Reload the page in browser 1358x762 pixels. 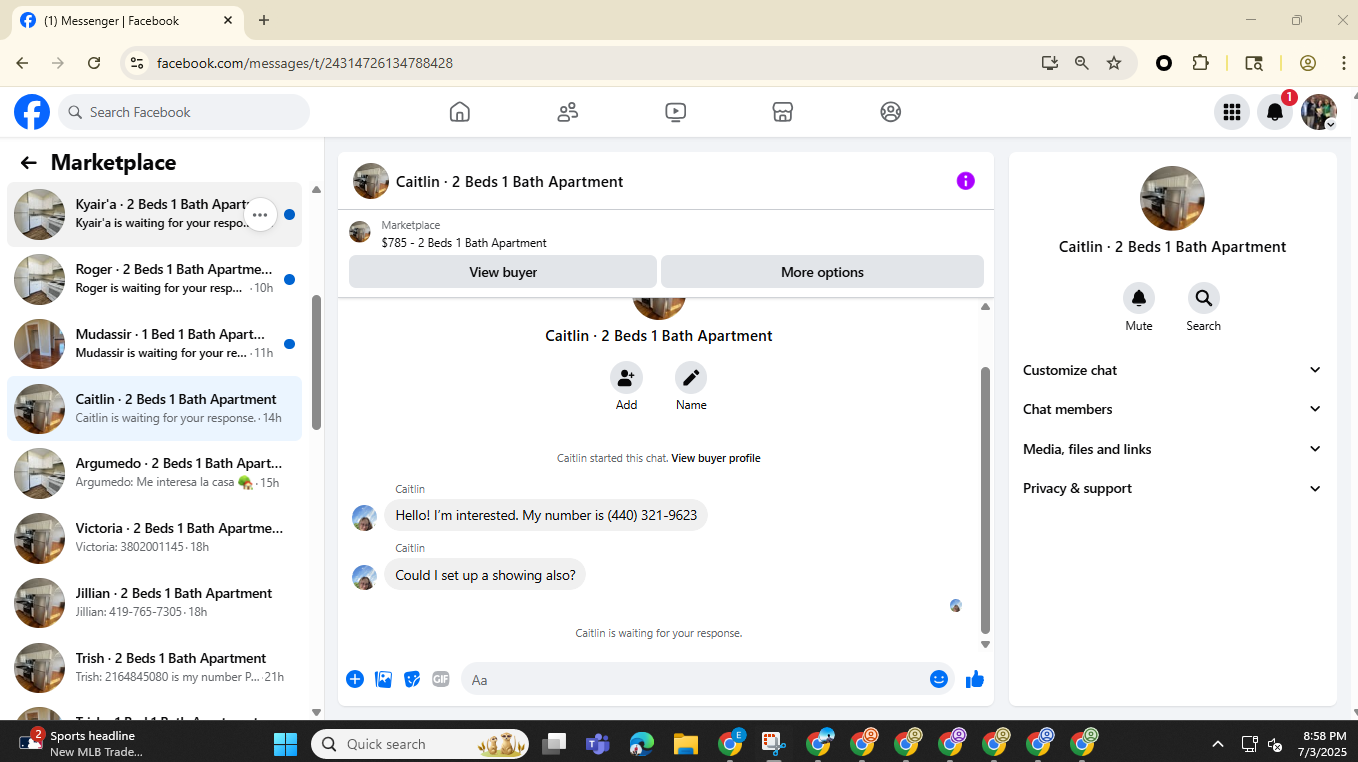point(94,63)
